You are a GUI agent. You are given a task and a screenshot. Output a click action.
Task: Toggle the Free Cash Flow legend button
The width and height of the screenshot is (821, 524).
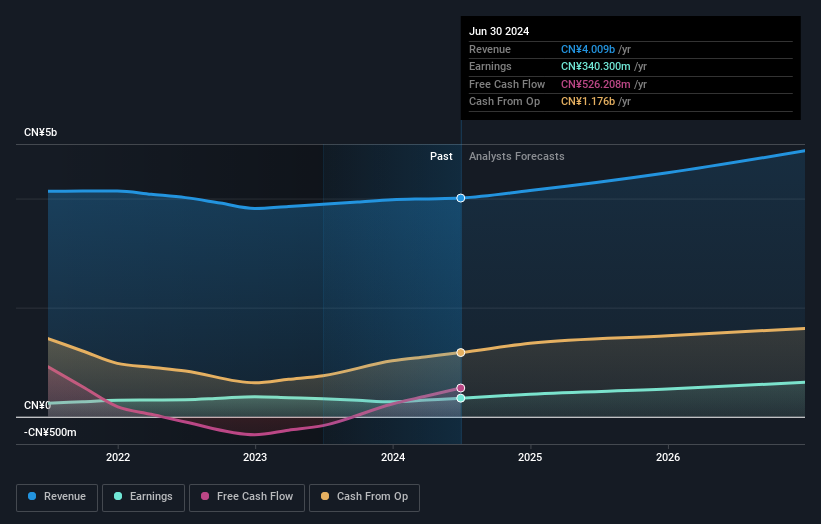pyautogui.click(x=247, y=497)
